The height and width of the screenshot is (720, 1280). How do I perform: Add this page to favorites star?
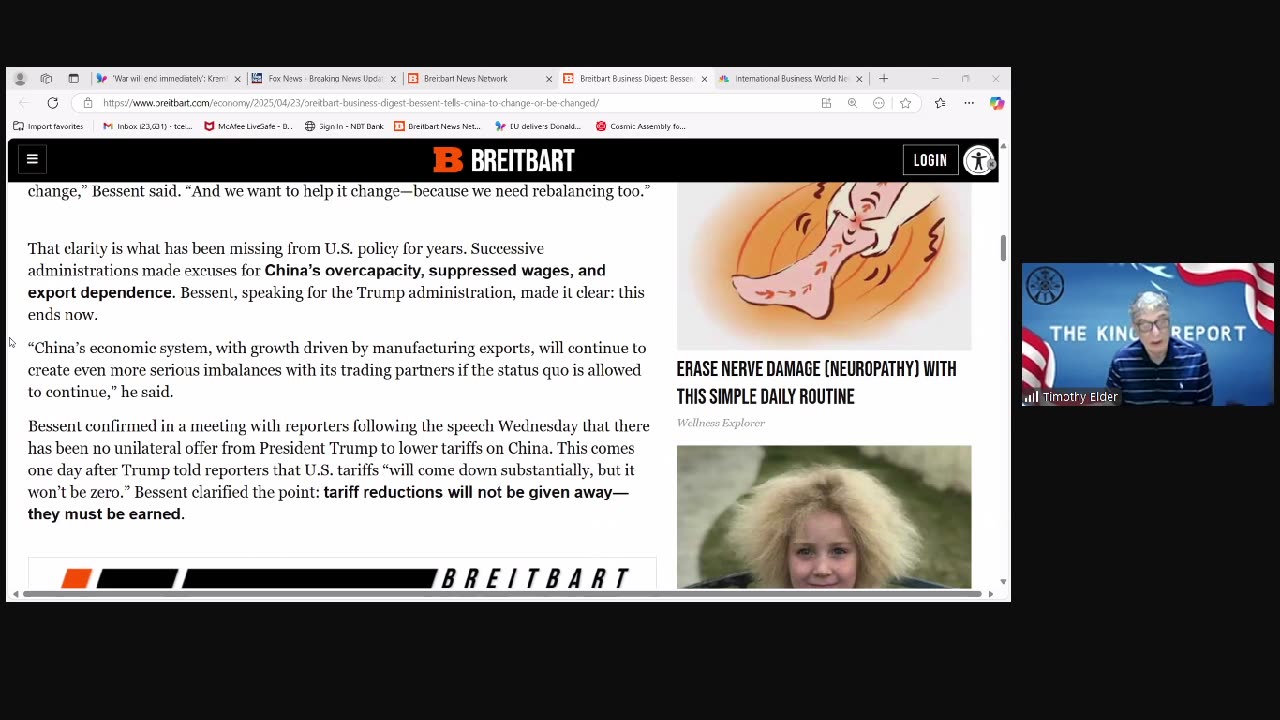[x=905, y=103]
